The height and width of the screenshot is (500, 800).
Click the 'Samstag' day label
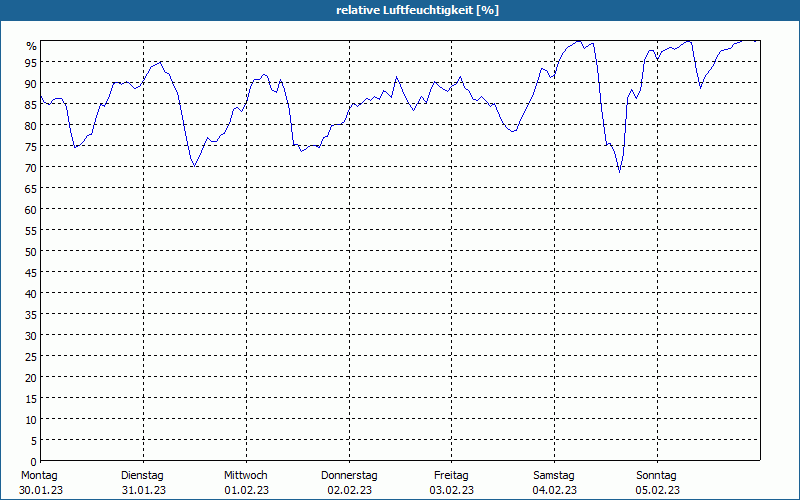(554, 475)
